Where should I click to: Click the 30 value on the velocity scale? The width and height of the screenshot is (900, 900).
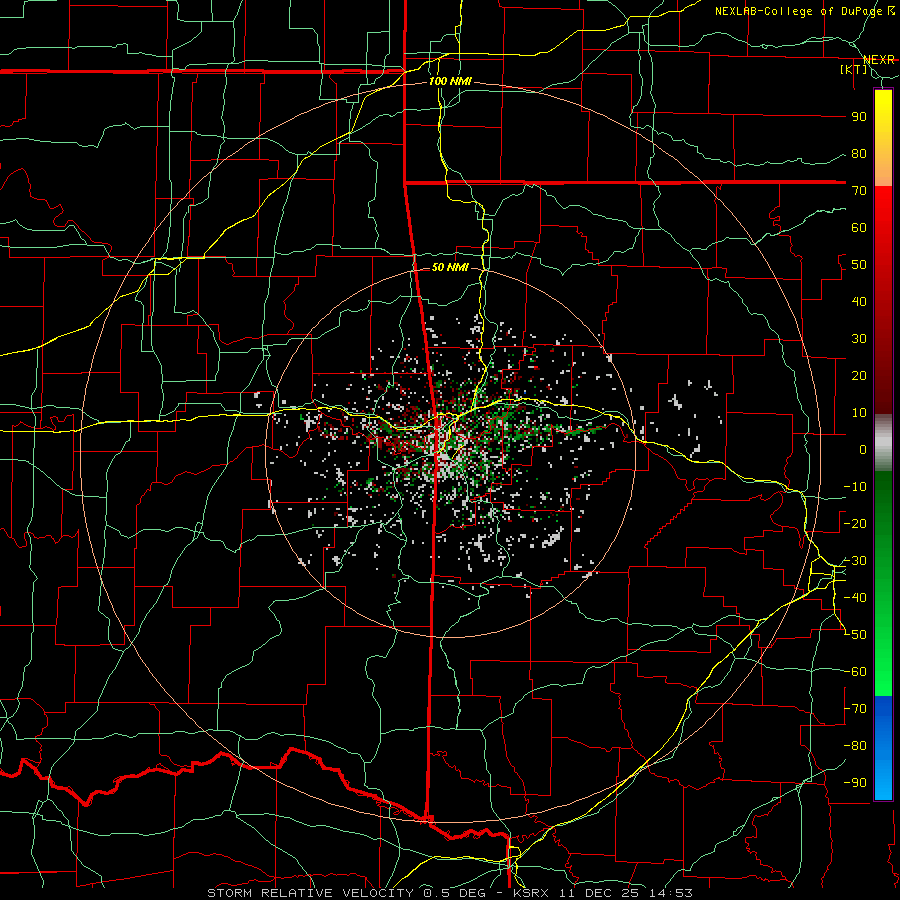859,339
